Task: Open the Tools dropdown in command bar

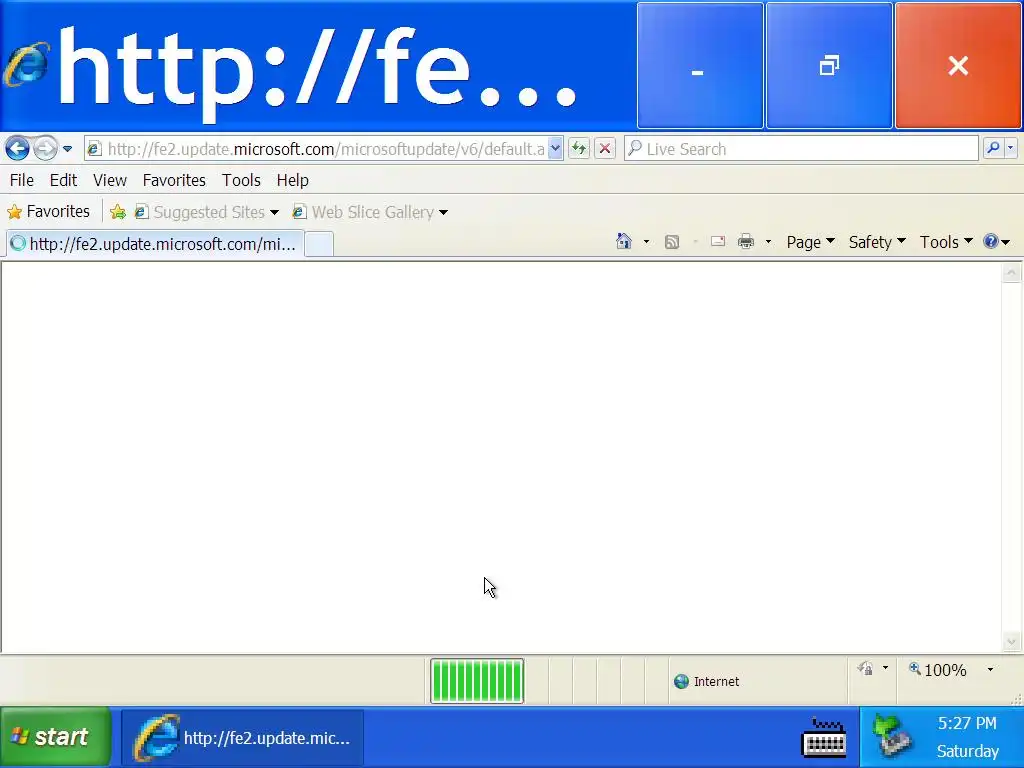Action: (x=946, y=242)
